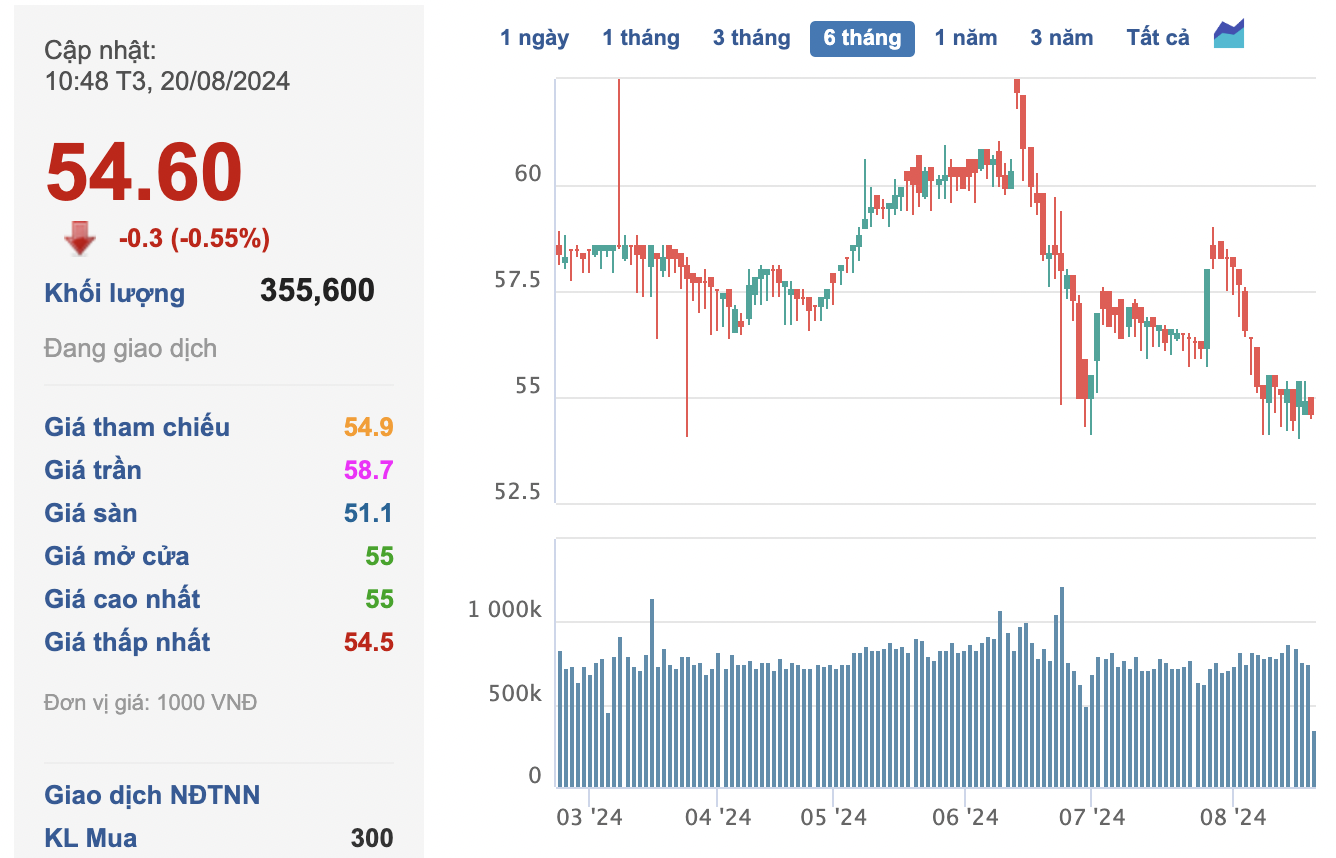1336x858 pixels.
Task: Click the tallest volume bar in late June
Action: click(x=1061, y=687)
